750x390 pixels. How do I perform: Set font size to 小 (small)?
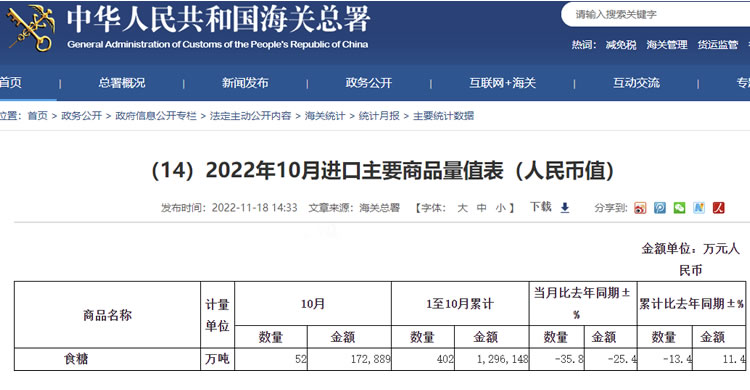pos(500,208)
